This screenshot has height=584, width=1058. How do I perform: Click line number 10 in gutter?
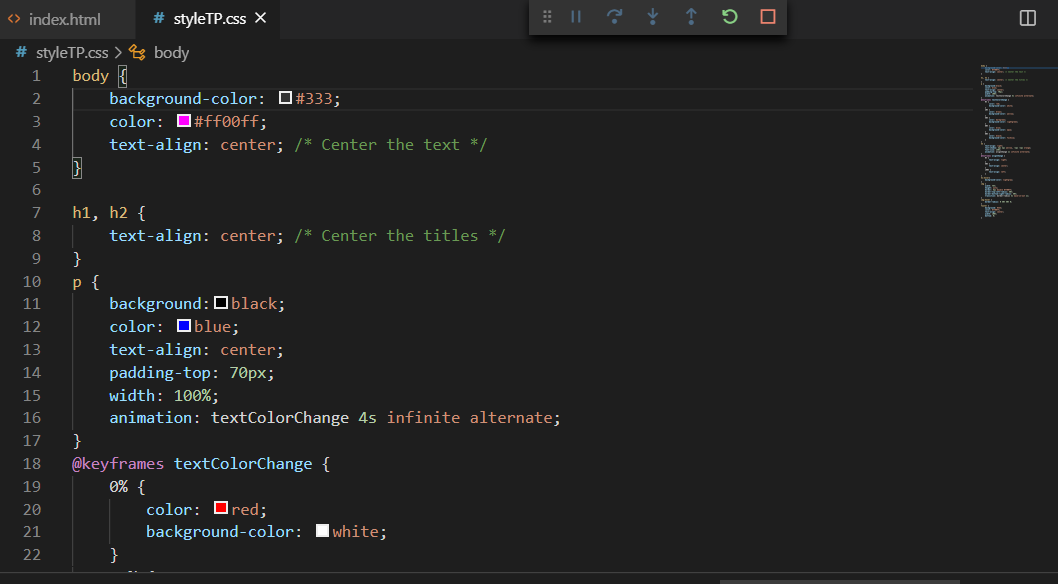(x=32, y=281)
